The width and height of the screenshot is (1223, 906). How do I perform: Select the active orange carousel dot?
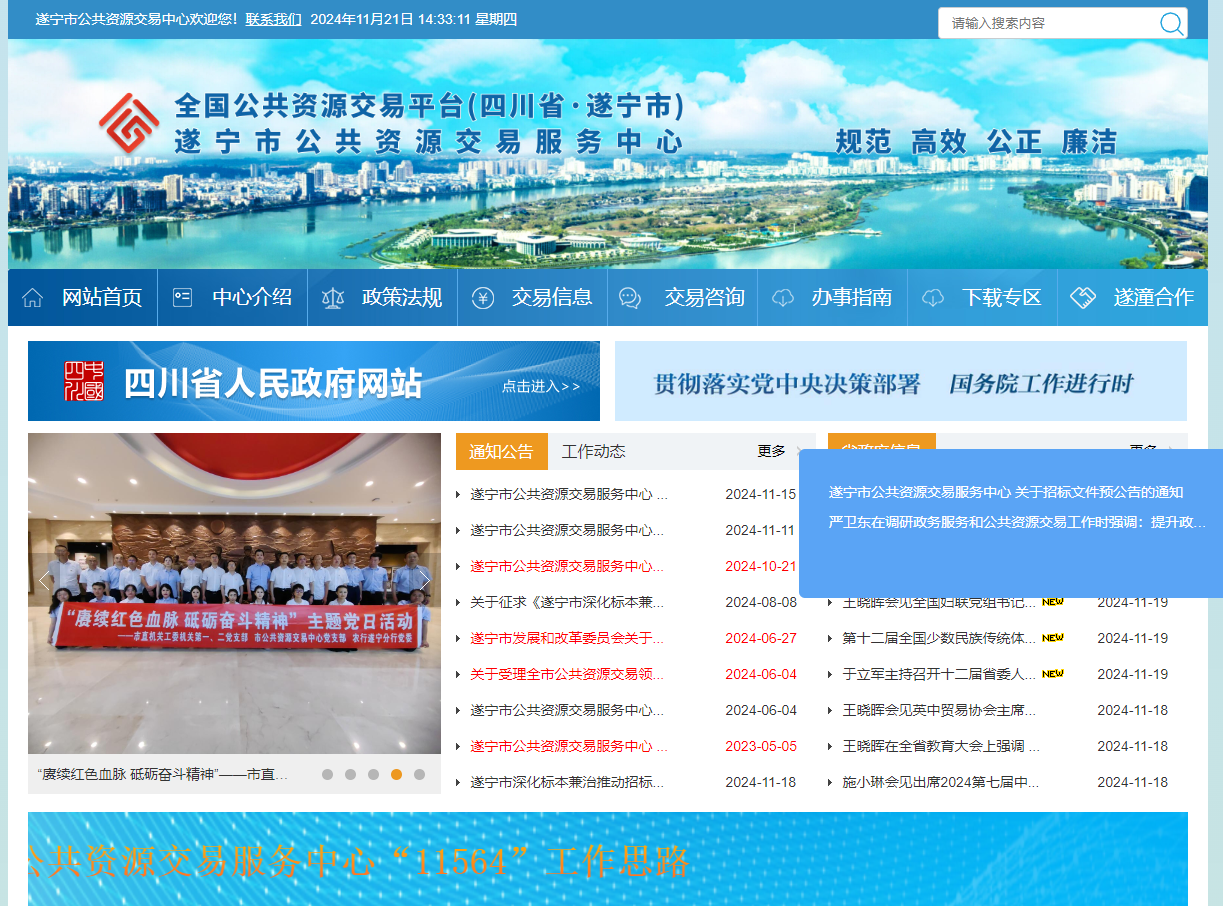396,774
